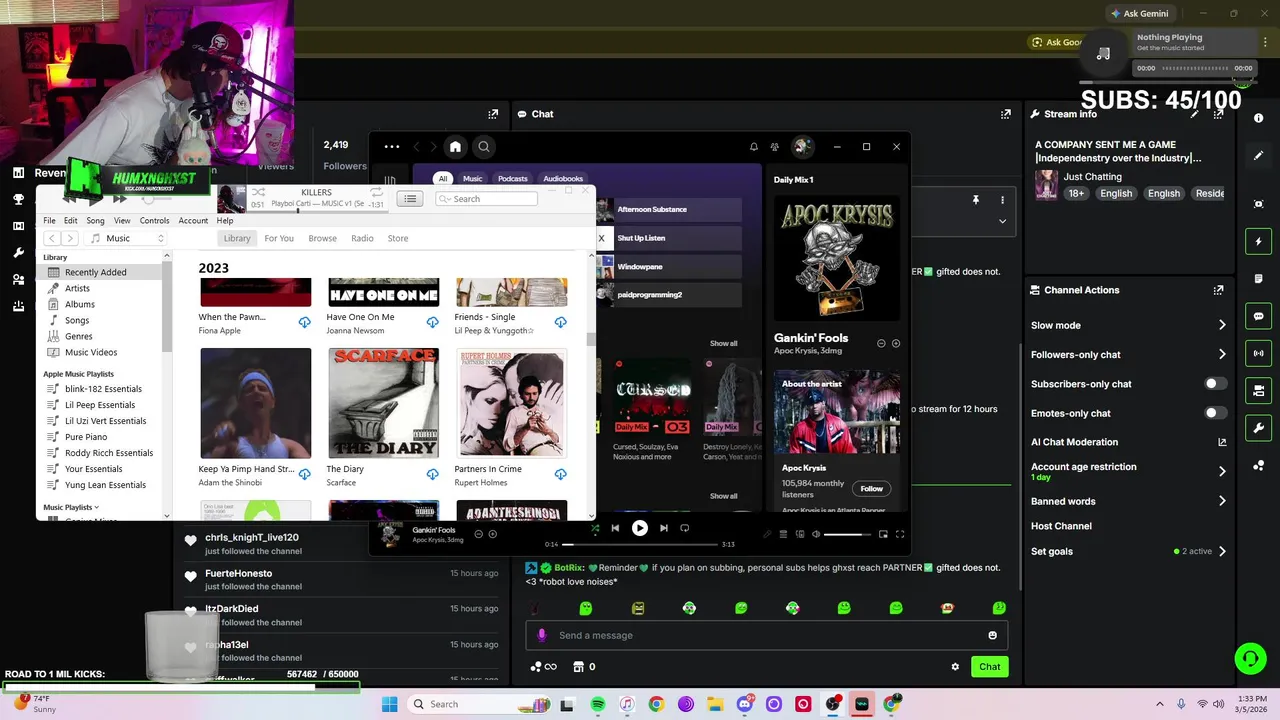The image size is (1280, 720).
Task: Open Host Channel option
Action: click(x=1061, y=526)
